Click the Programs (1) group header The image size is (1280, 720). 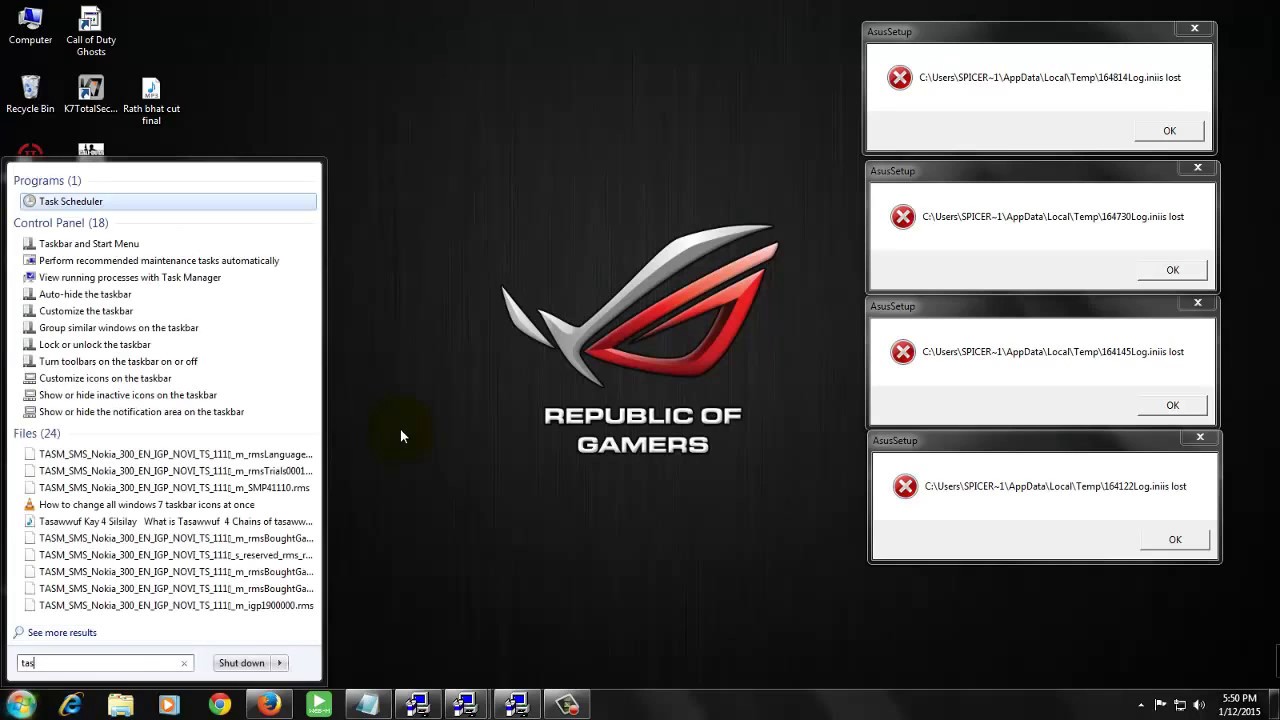click(47, 181)
